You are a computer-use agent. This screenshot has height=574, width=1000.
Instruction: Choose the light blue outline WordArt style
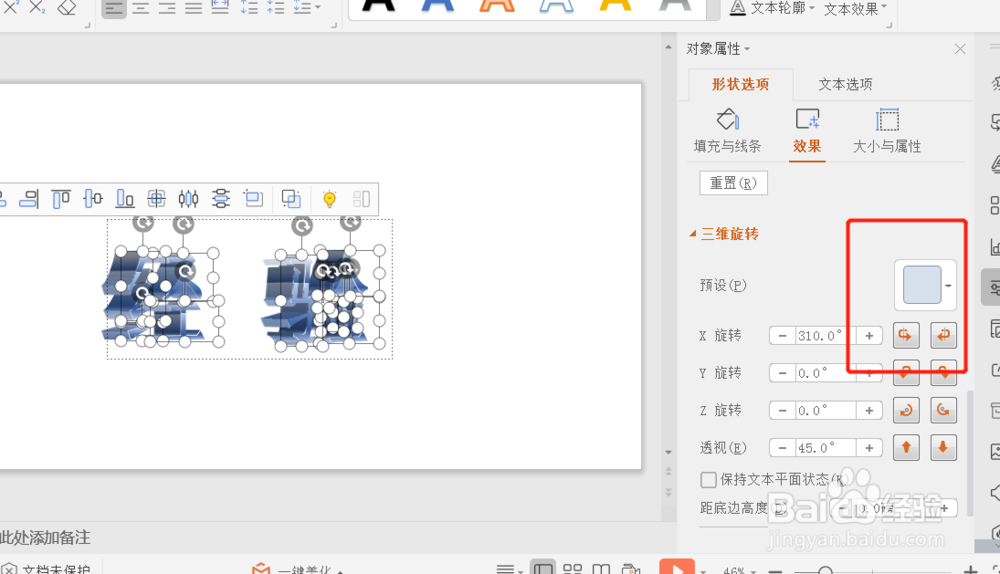click(x=556, y=6)
